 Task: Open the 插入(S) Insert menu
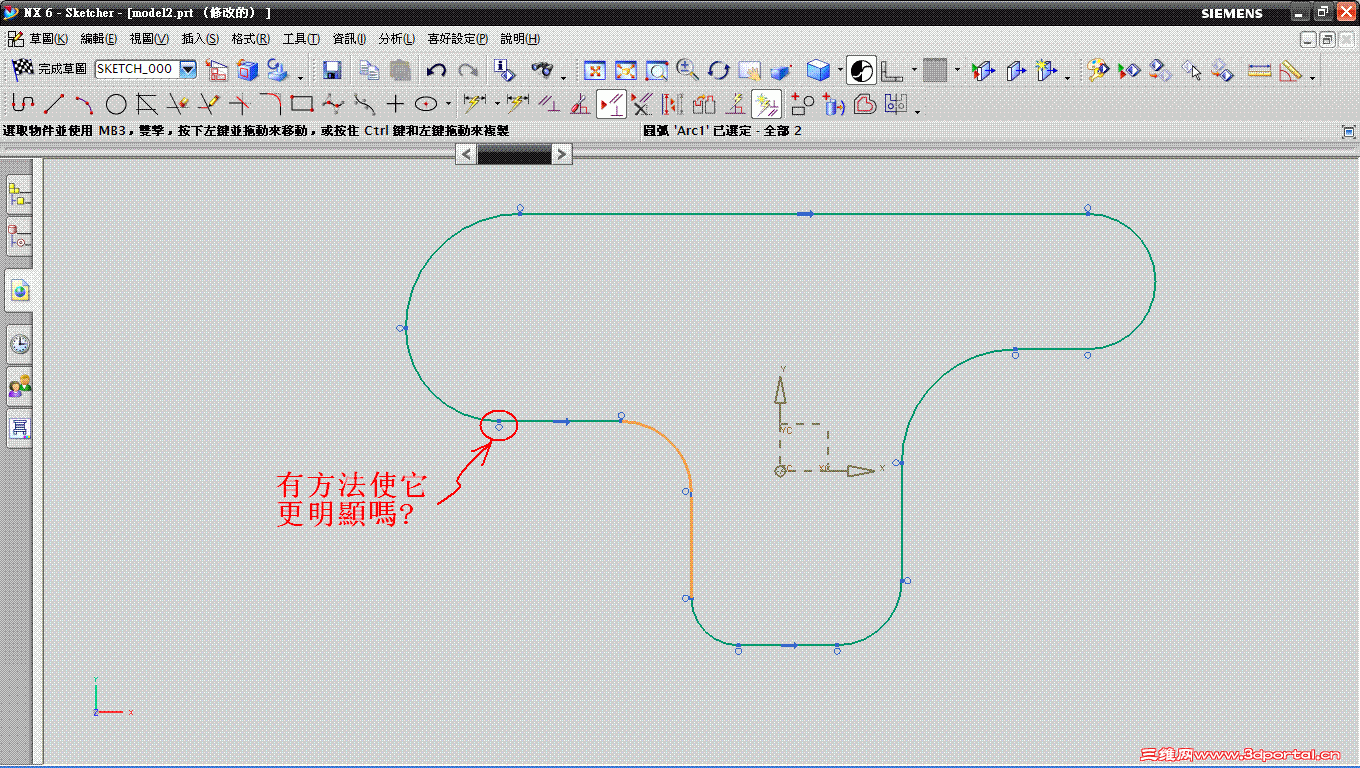[x=200, y=39]
